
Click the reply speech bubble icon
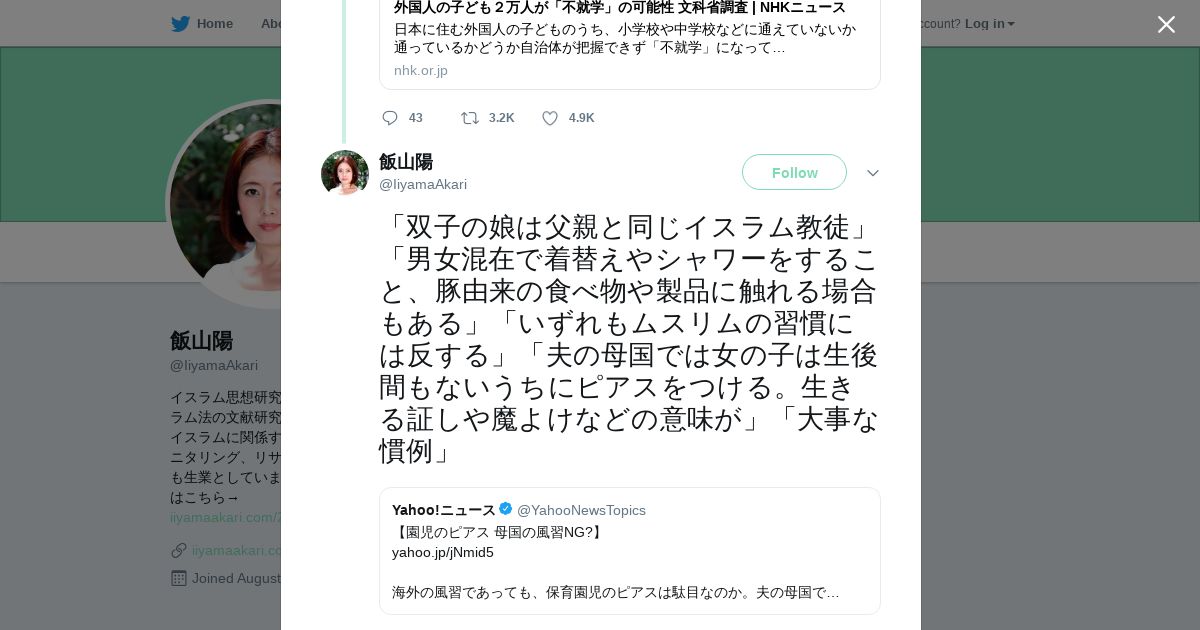click(390, 118)
